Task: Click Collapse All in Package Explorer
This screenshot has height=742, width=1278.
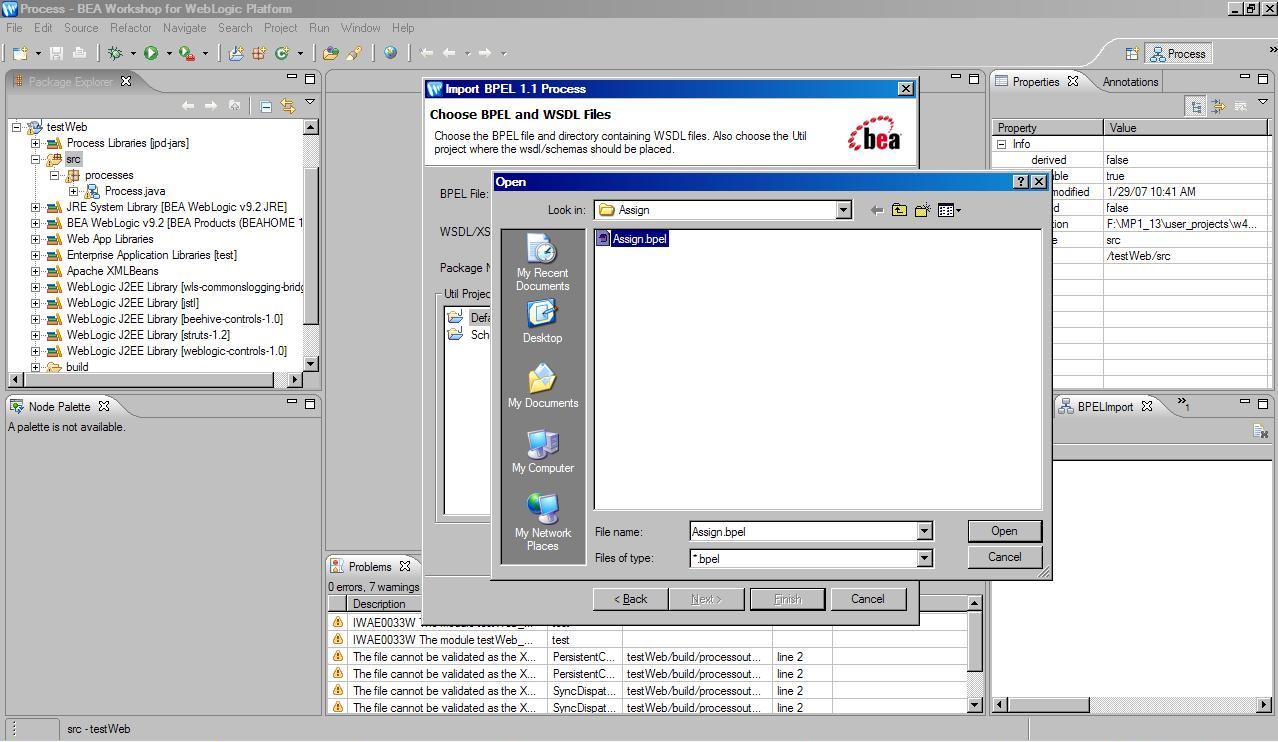Action: click(266, 105)
